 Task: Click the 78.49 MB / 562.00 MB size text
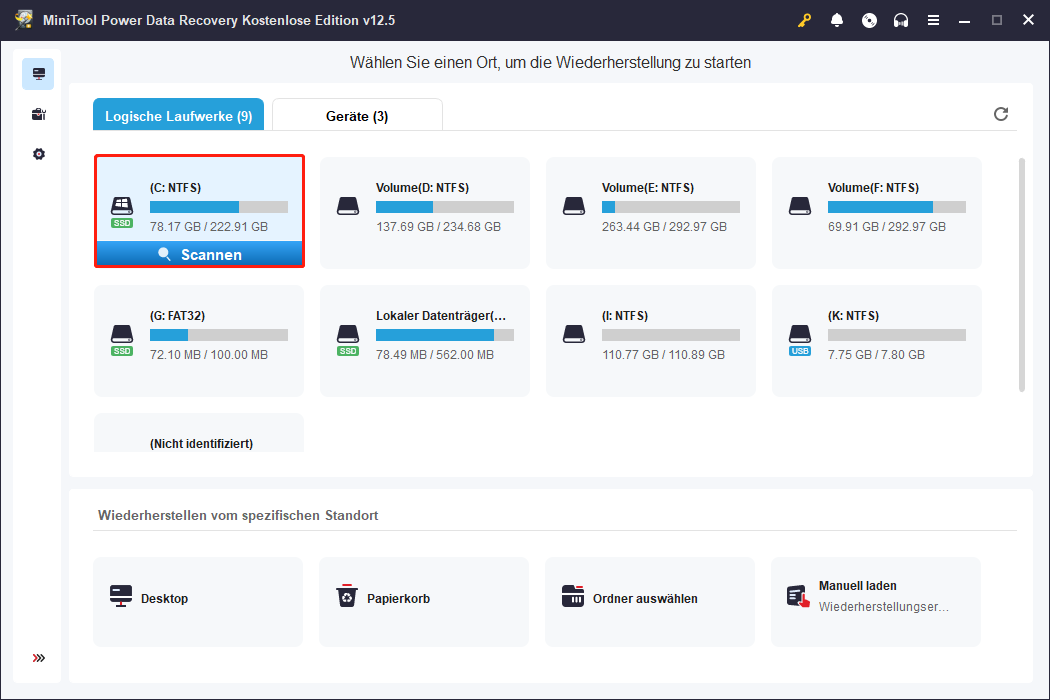click(435, 354)
